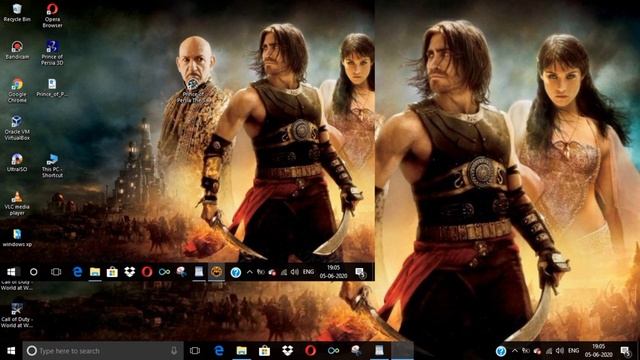
Task: Select the Prince_of_P... file on desktop
Action: point(52,87)
